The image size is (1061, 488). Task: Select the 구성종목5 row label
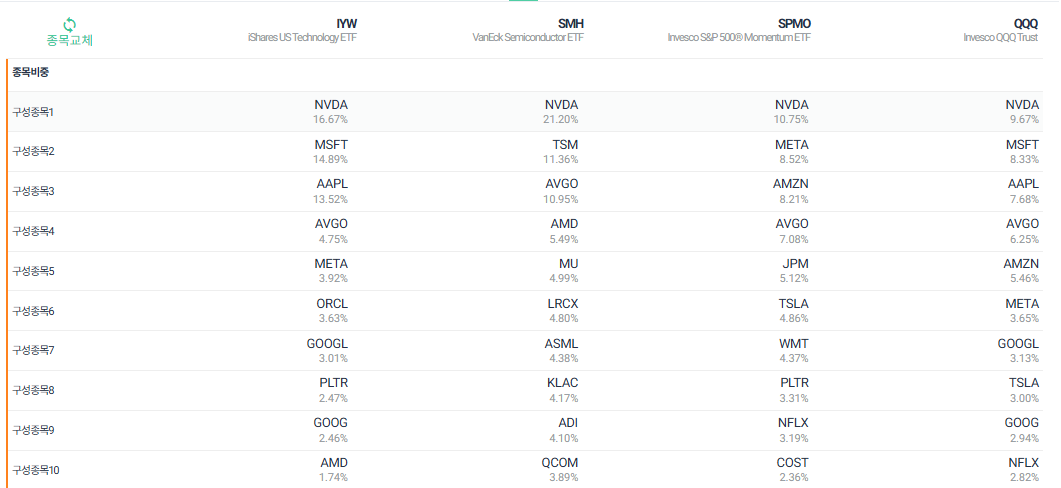[x=33, y=271]
